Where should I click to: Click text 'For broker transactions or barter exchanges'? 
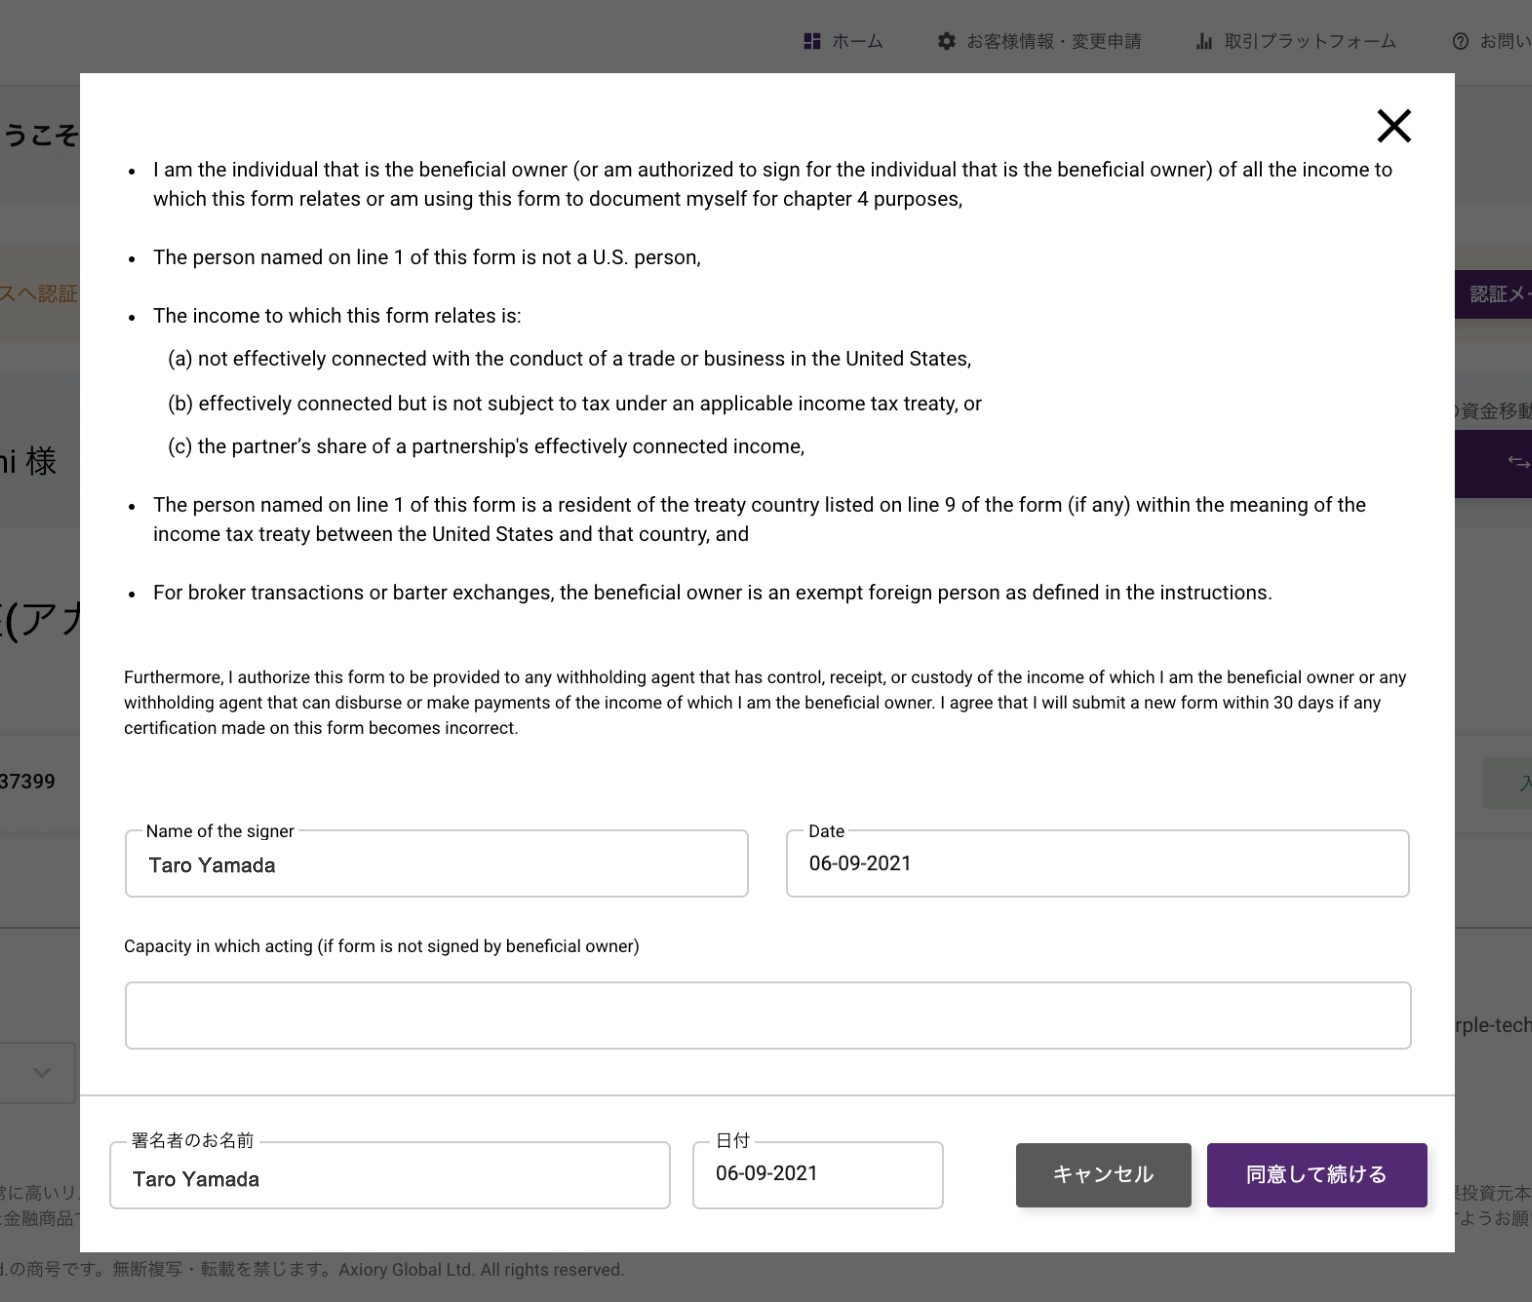pyautogui.click(x=712, y=593)
